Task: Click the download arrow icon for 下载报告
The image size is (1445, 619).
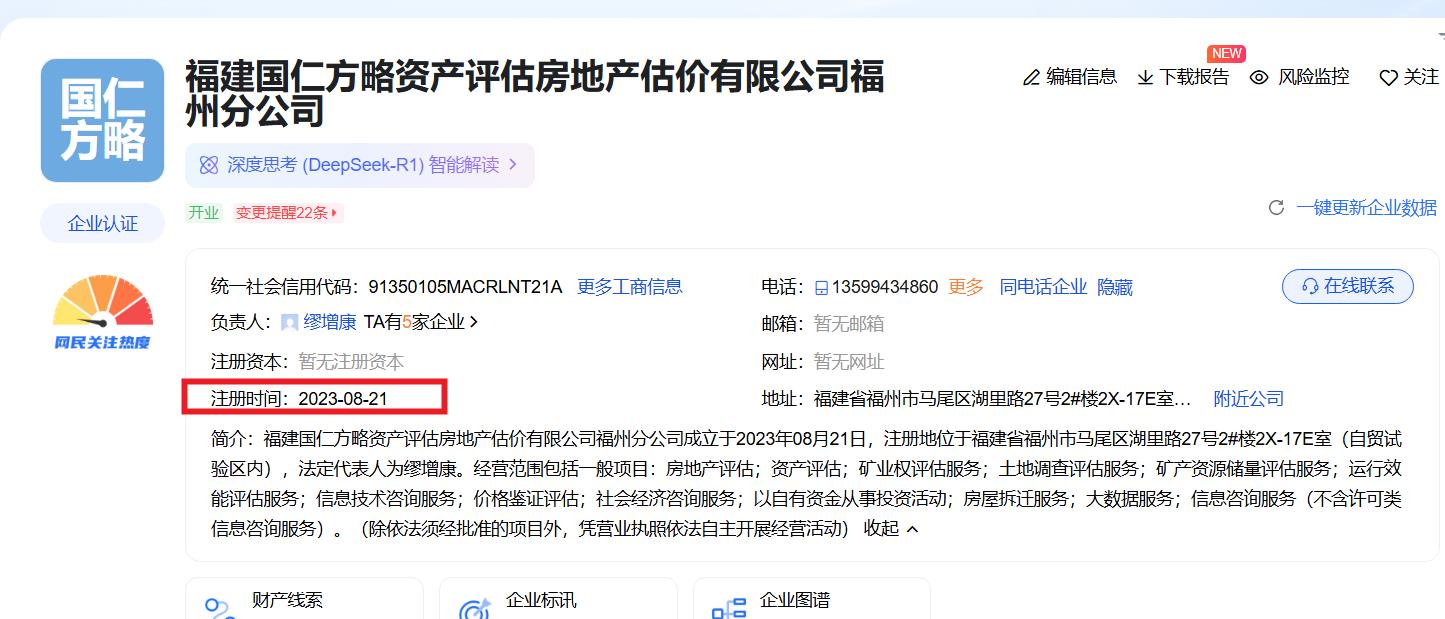Action: [x=1145, y=78]
